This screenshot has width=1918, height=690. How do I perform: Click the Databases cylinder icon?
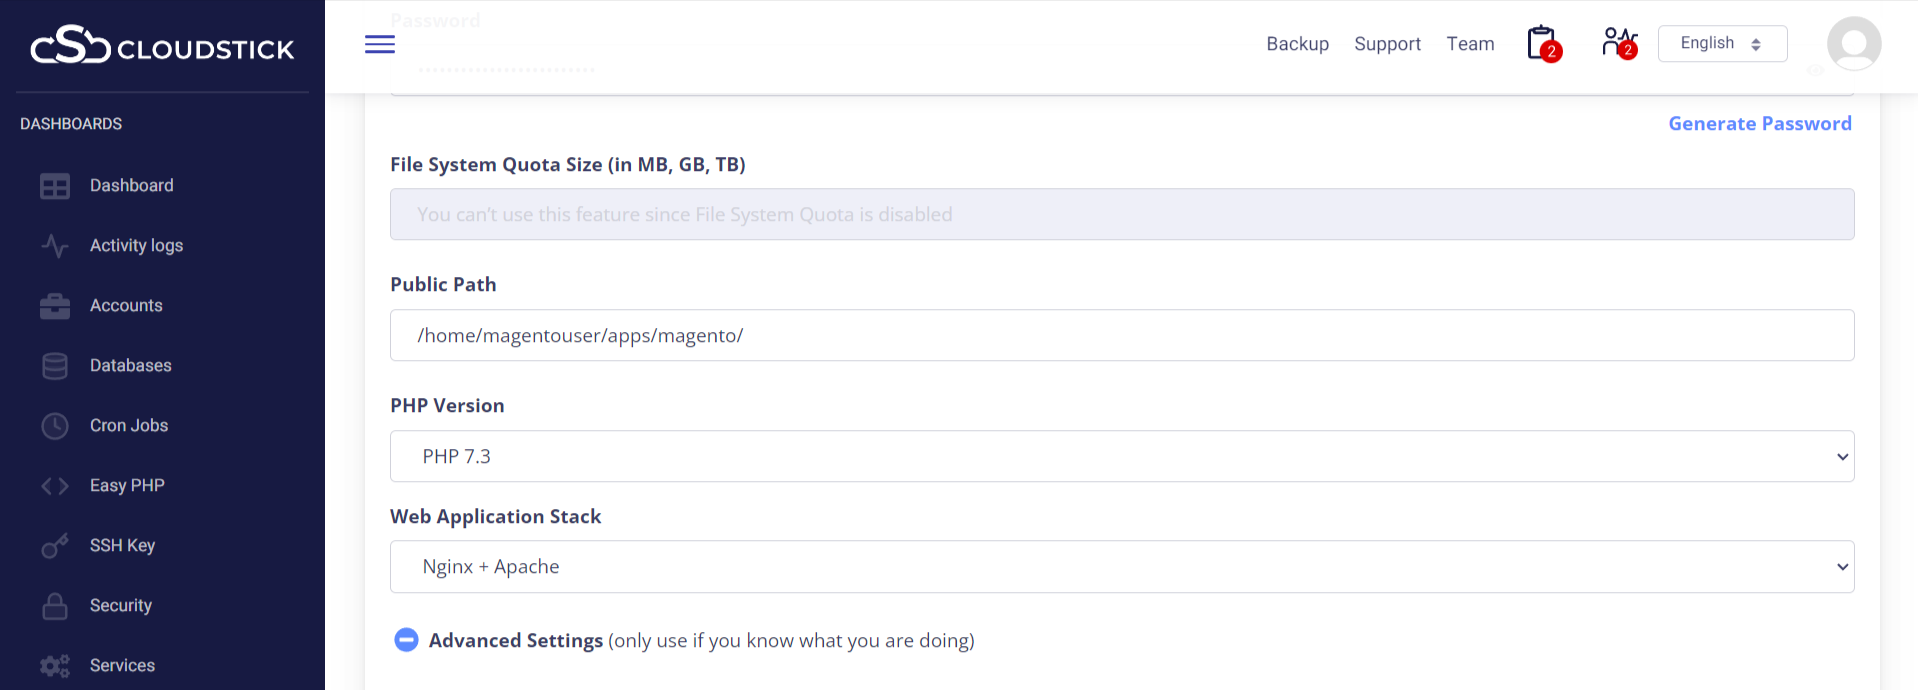55,366
